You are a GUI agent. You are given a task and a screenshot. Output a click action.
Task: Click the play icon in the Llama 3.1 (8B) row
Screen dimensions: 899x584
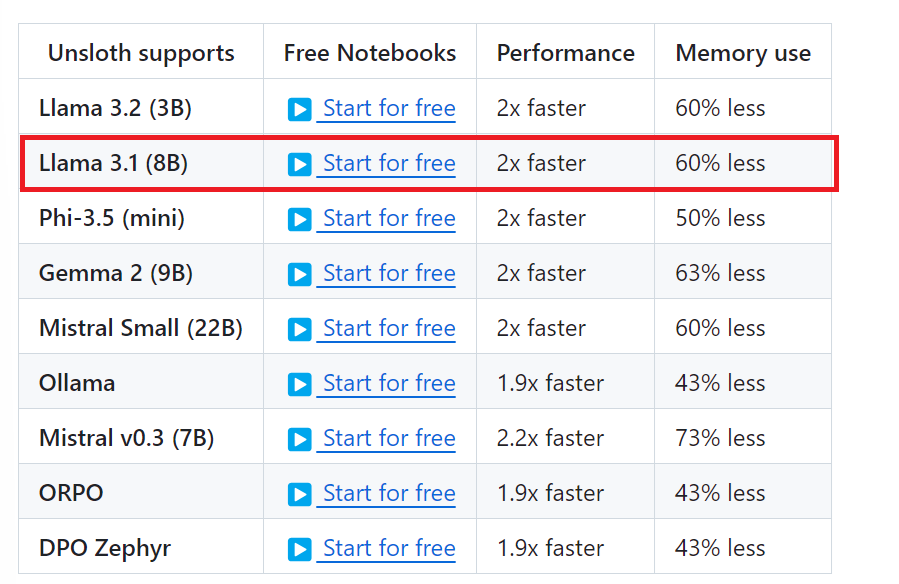(x=299, y=164)
